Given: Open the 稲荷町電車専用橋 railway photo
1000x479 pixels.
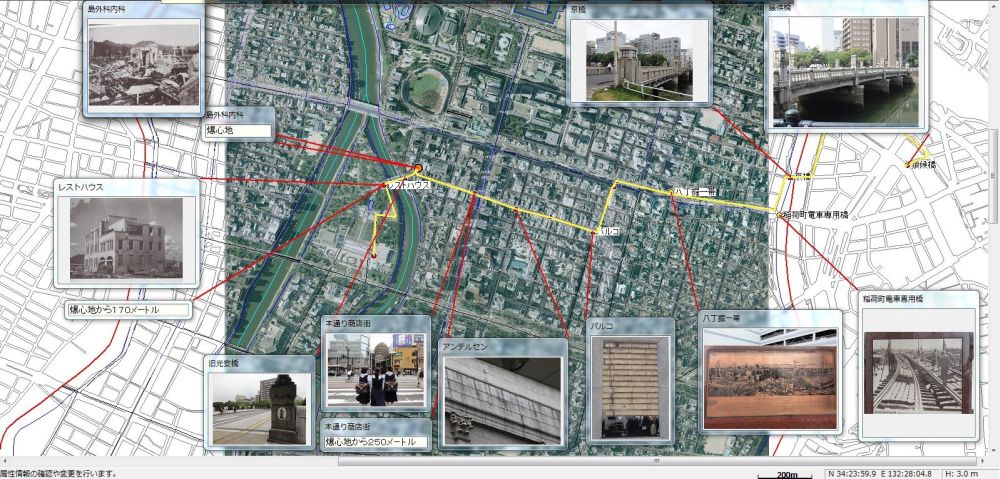Looking at the screenshot, I should point(918,374).
